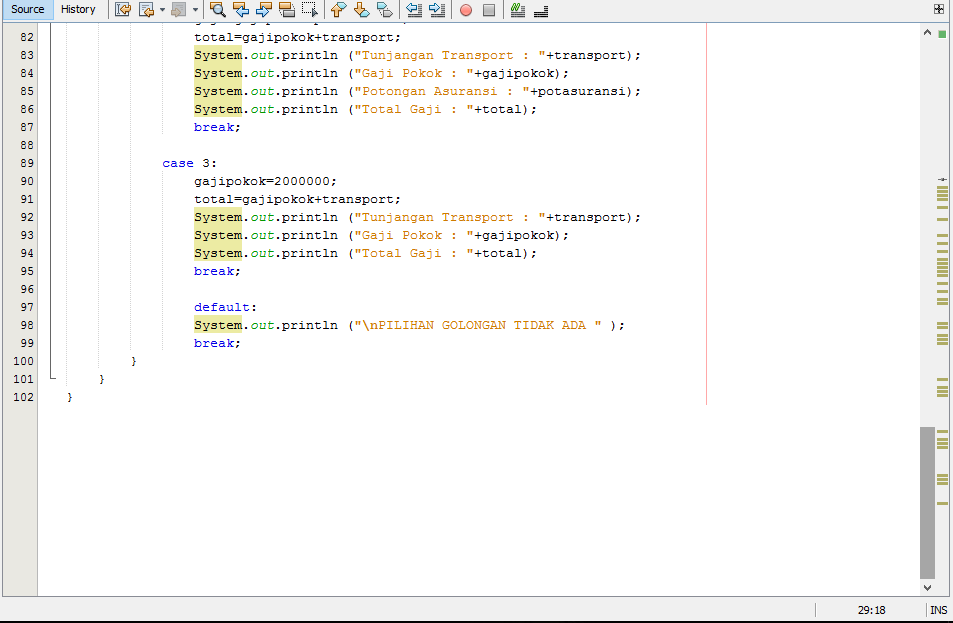
Task: Click 'total=gajipokok+transport;' on line 91
Action: (297, 199)
